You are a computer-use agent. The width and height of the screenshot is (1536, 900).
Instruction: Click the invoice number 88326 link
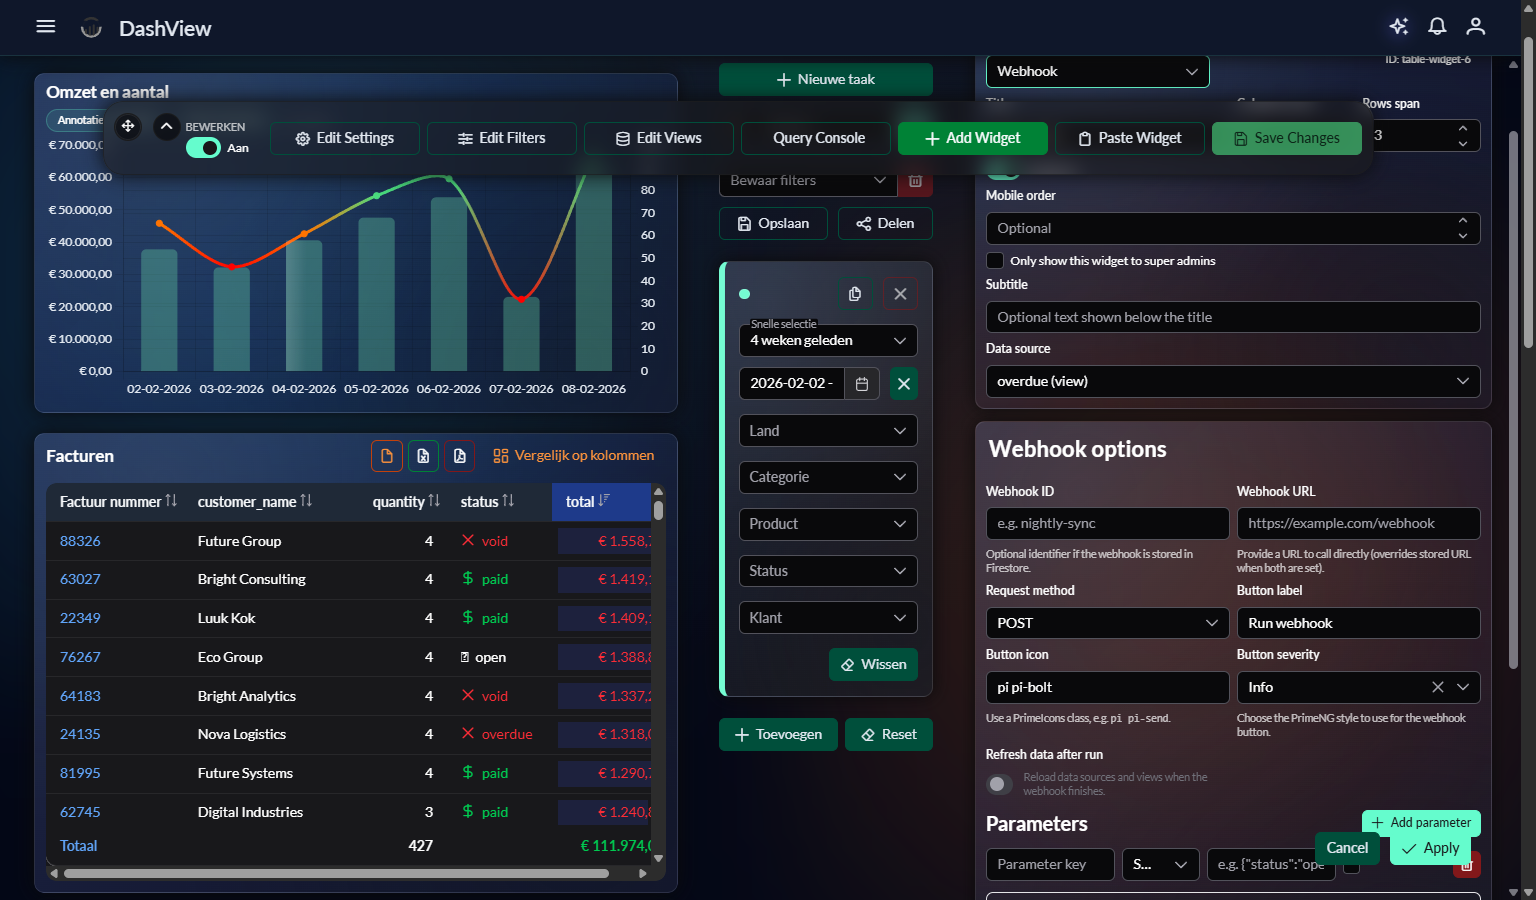[x=80, y=540]
